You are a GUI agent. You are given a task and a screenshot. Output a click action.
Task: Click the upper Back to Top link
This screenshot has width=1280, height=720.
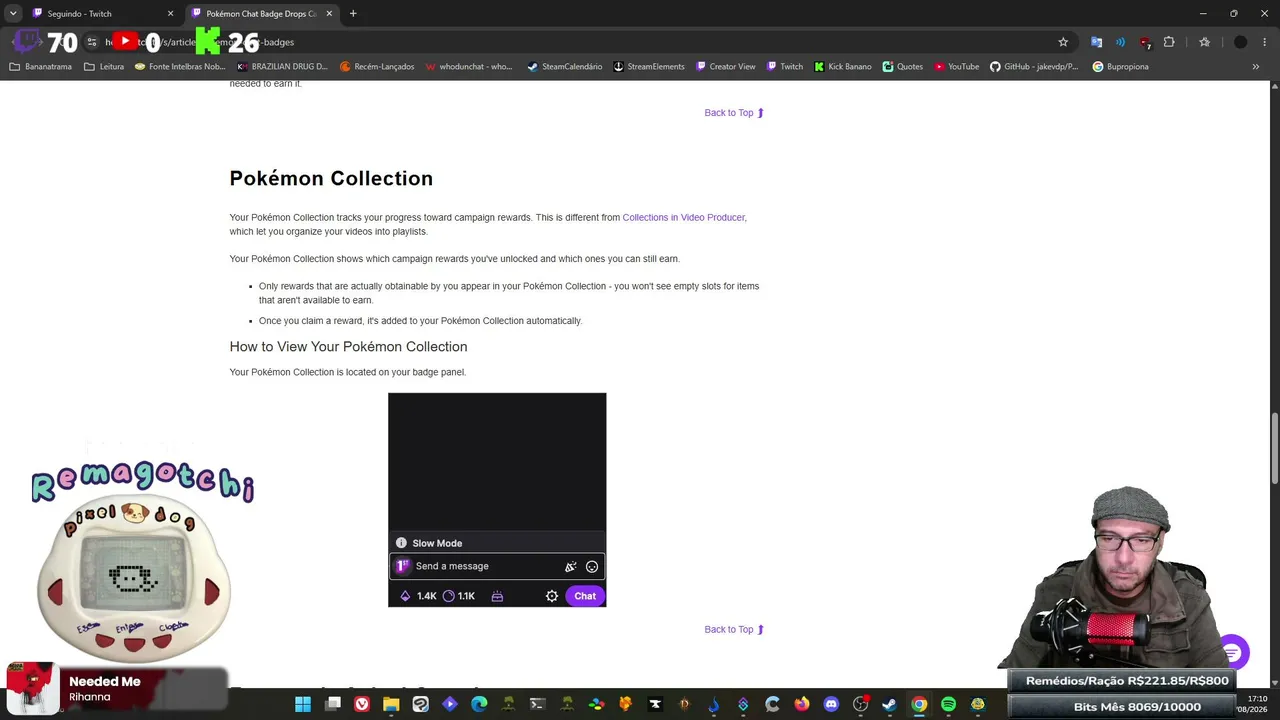click(x=734, y=113)
